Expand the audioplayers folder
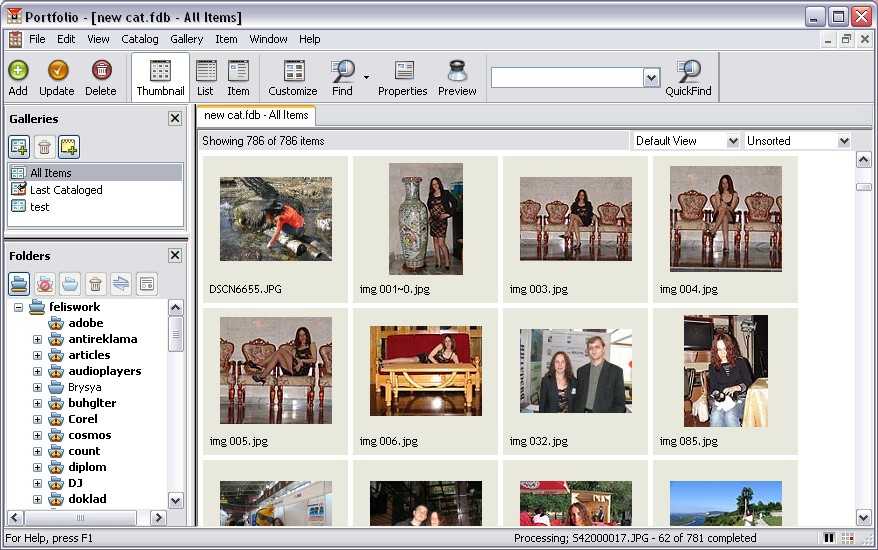 pos(37,371)
